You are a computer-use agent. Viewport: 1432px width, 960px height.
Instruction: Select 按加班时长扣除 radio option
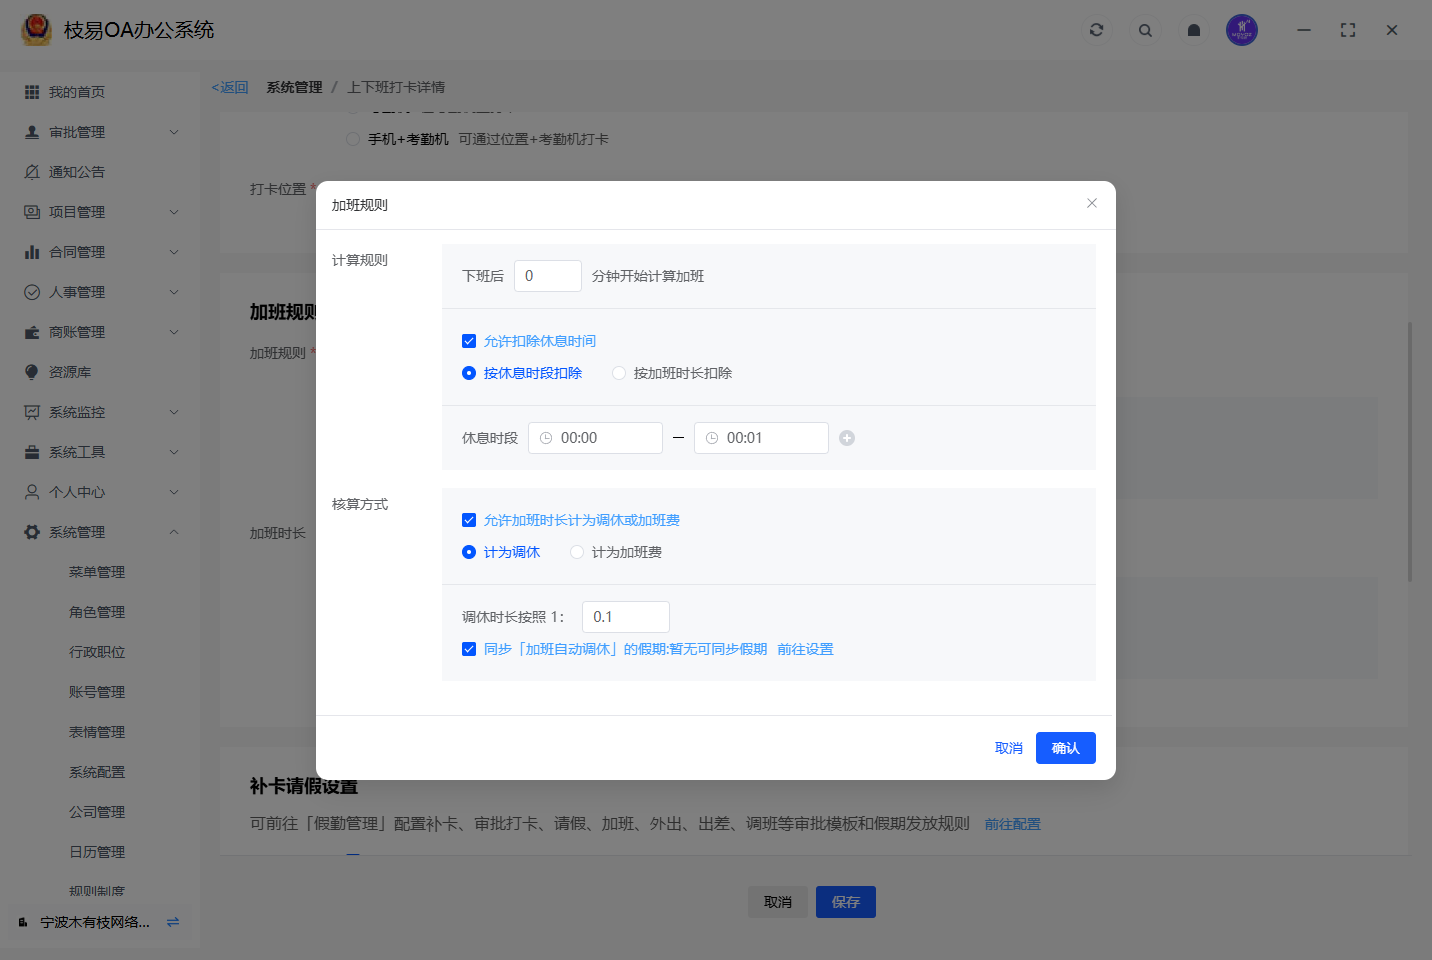619,373
